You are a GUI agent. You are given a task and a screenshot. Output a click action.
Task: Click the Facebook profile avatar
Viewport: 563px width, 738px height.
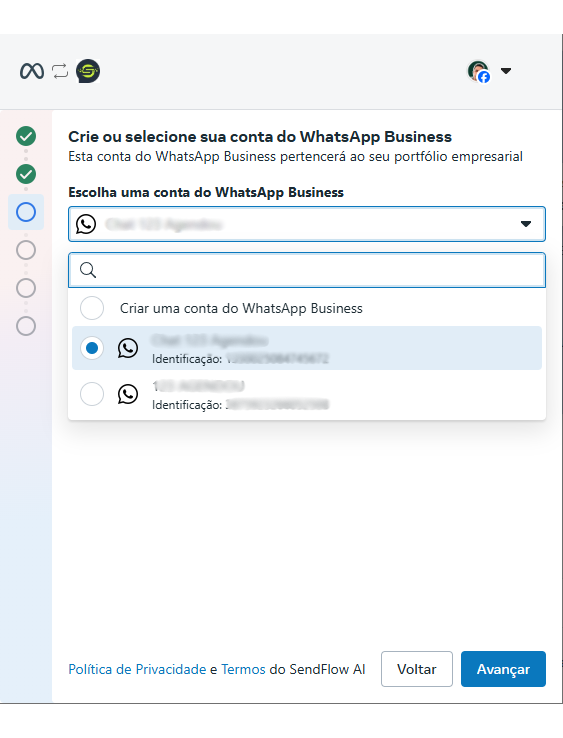pos(478,71)
